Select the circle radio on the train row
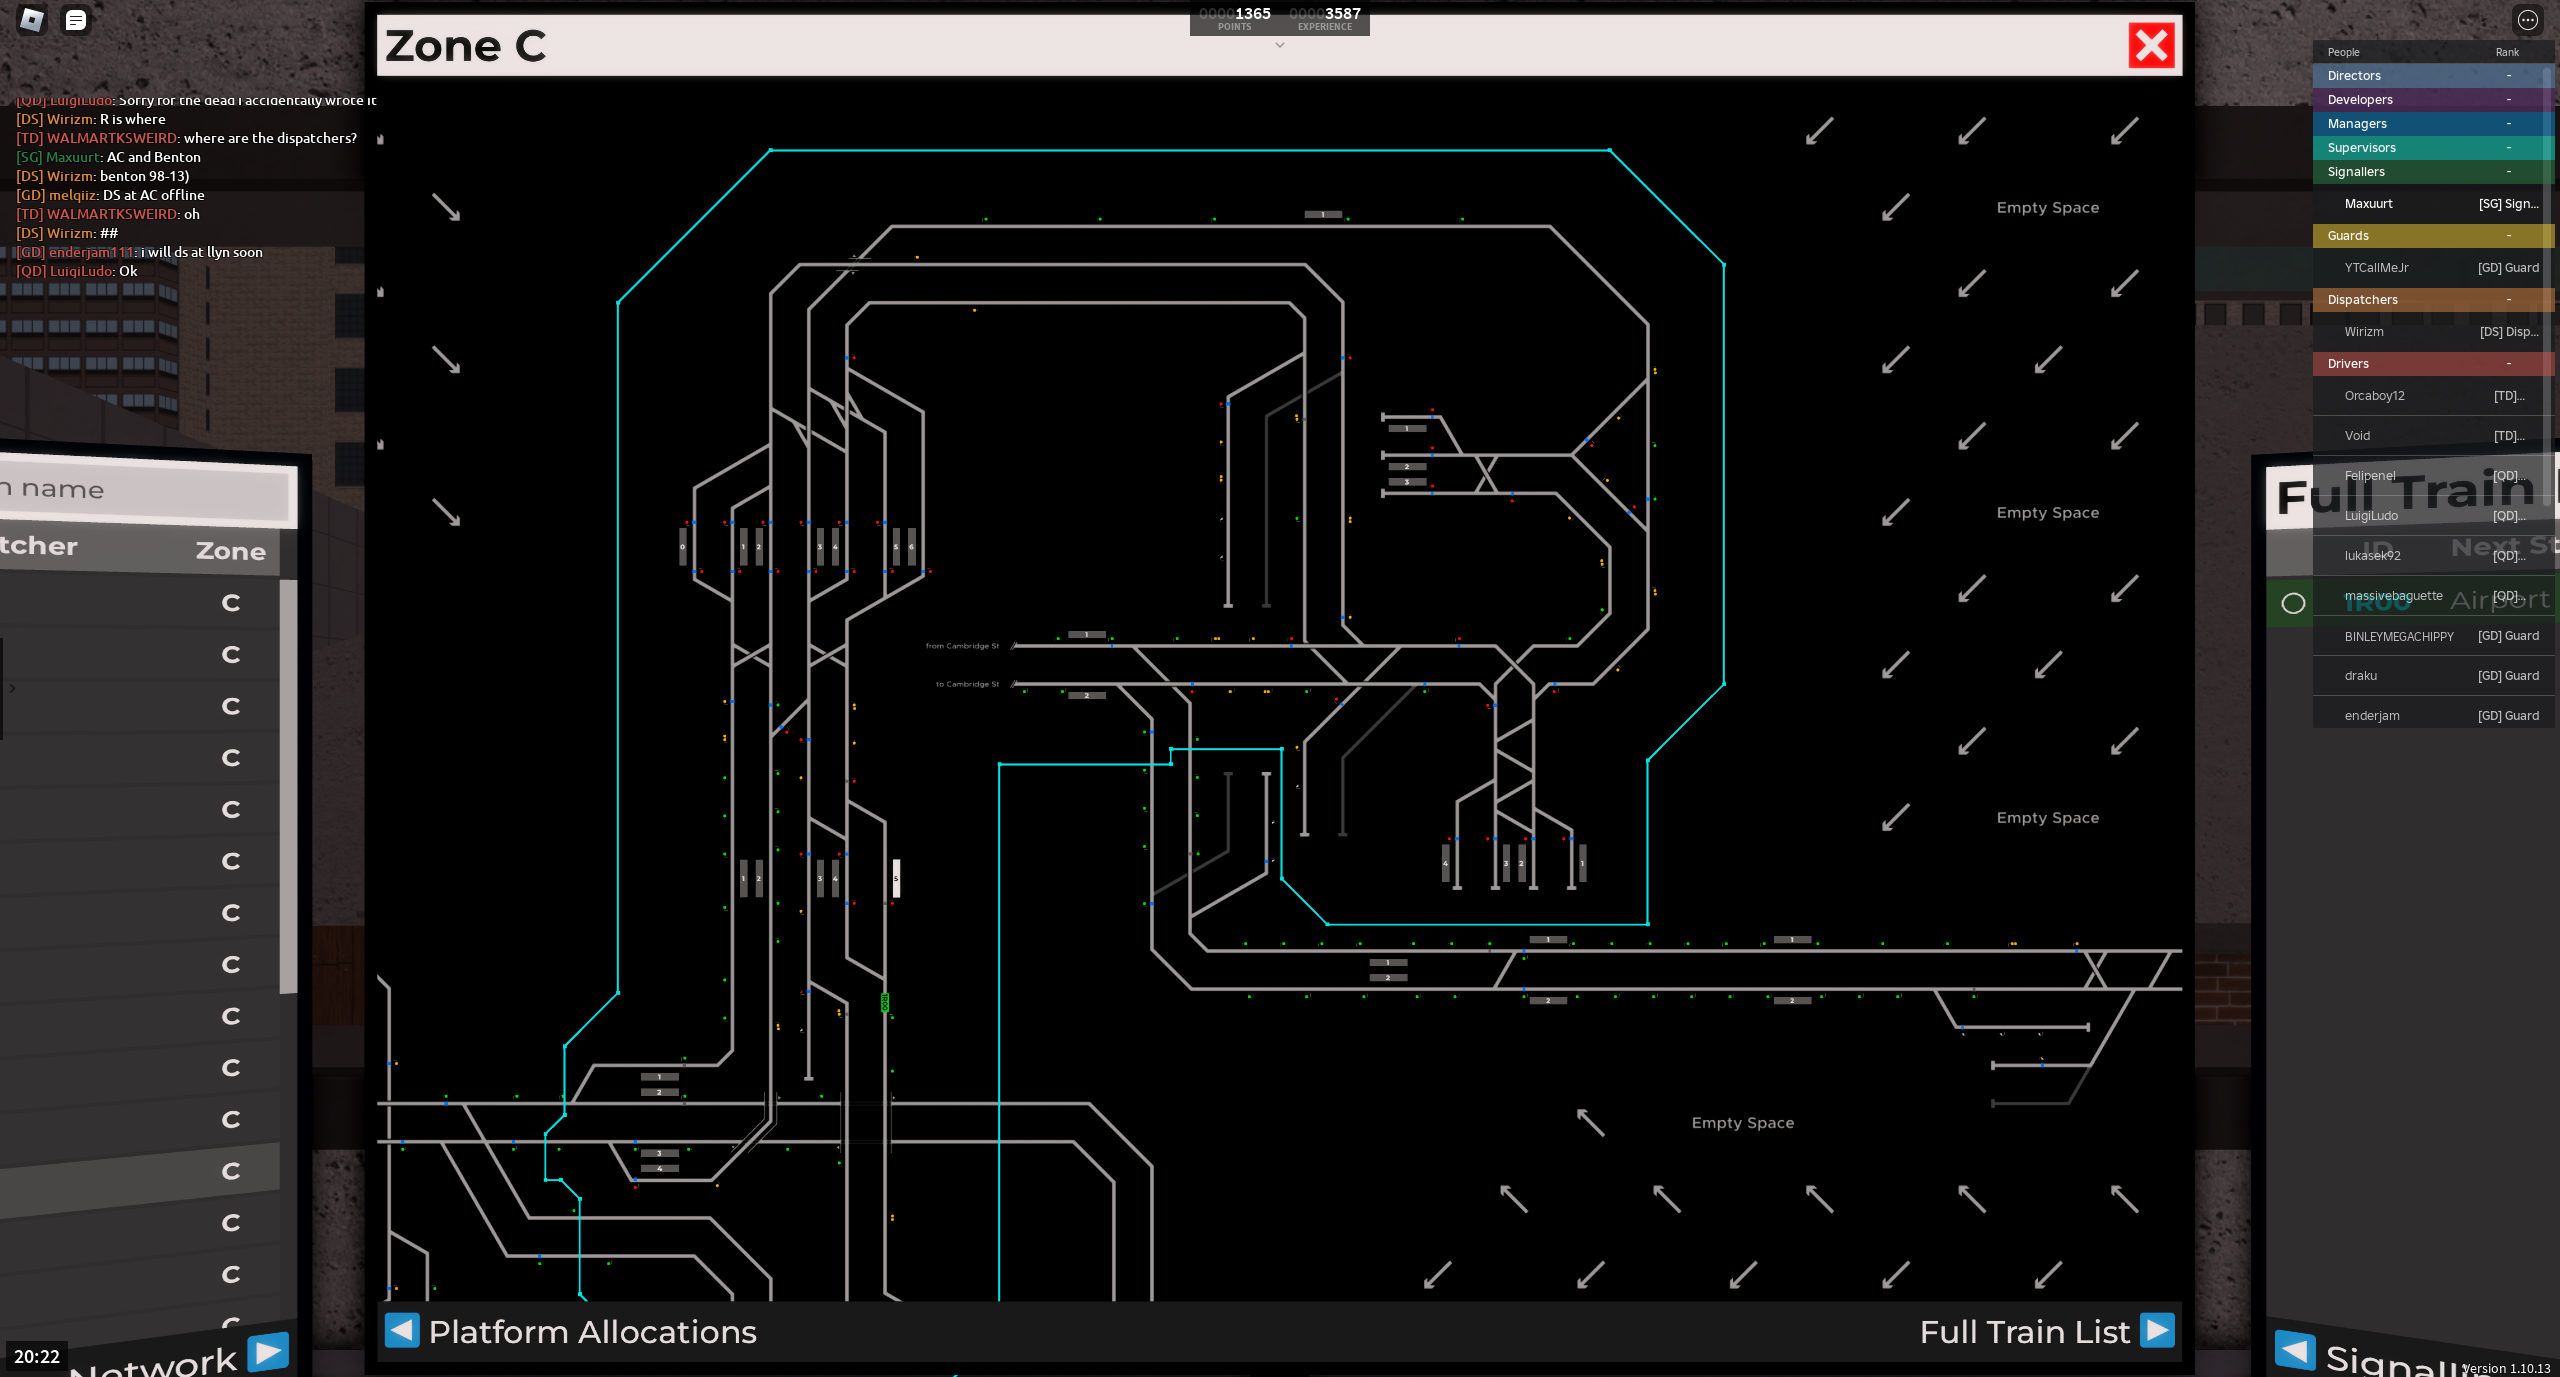The width and height of the screenshot is (2560, 1377). point(2293,603)
